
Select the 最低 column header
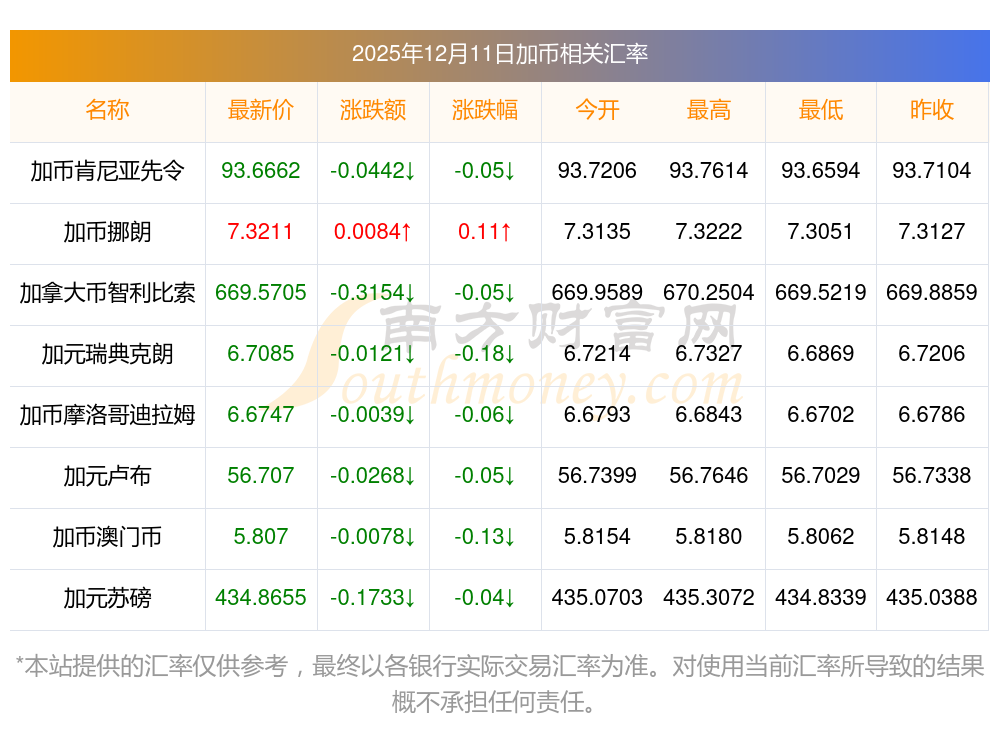821,110
